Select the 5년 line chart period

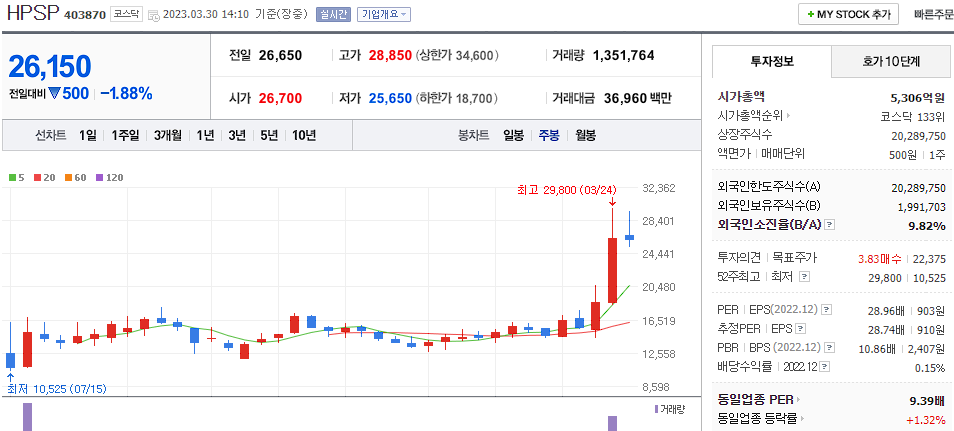click(269, 135)
